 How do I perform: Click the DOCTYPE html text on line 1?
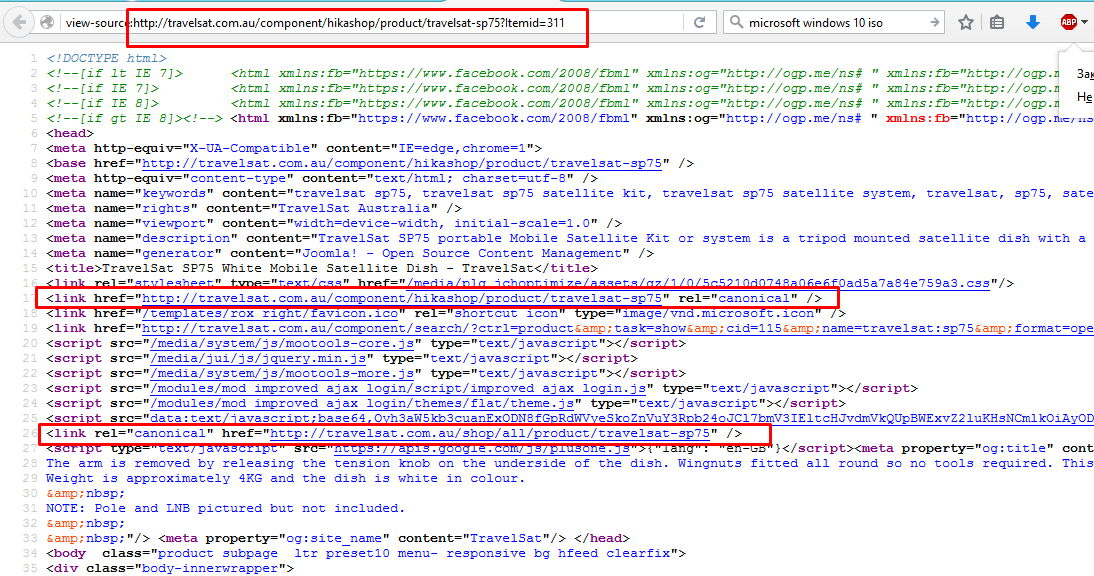pos(107,59)
